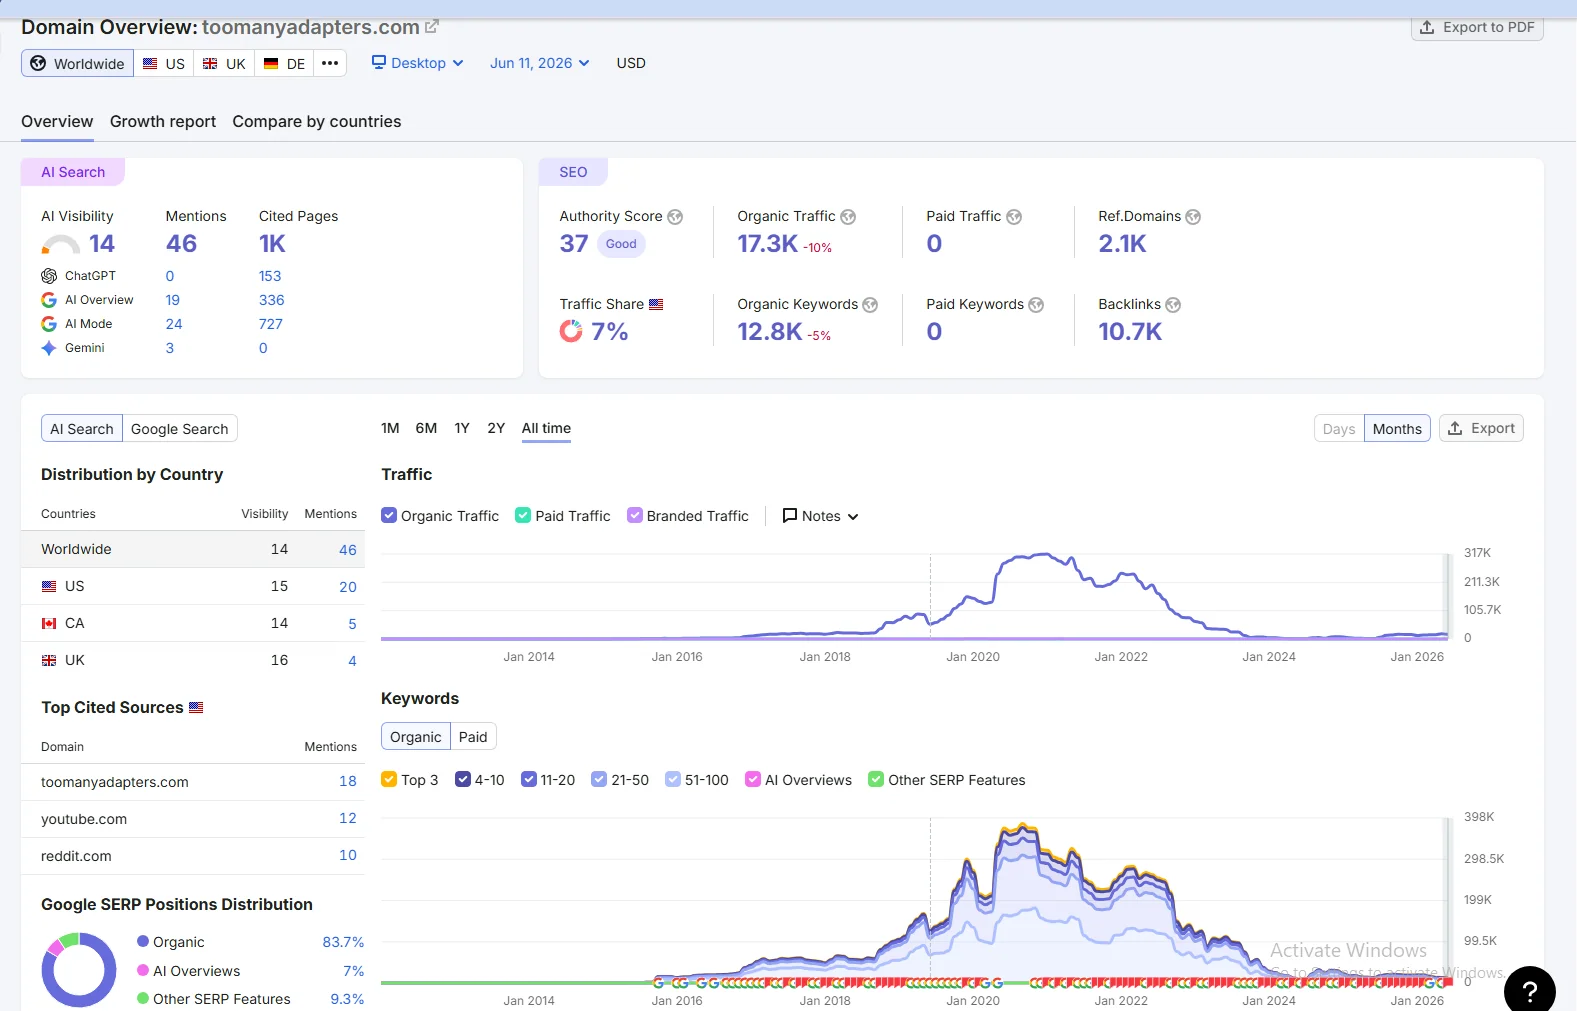
Task: Toggle the 4-10 keywords checkbox
Action: [x=463, y=780]
